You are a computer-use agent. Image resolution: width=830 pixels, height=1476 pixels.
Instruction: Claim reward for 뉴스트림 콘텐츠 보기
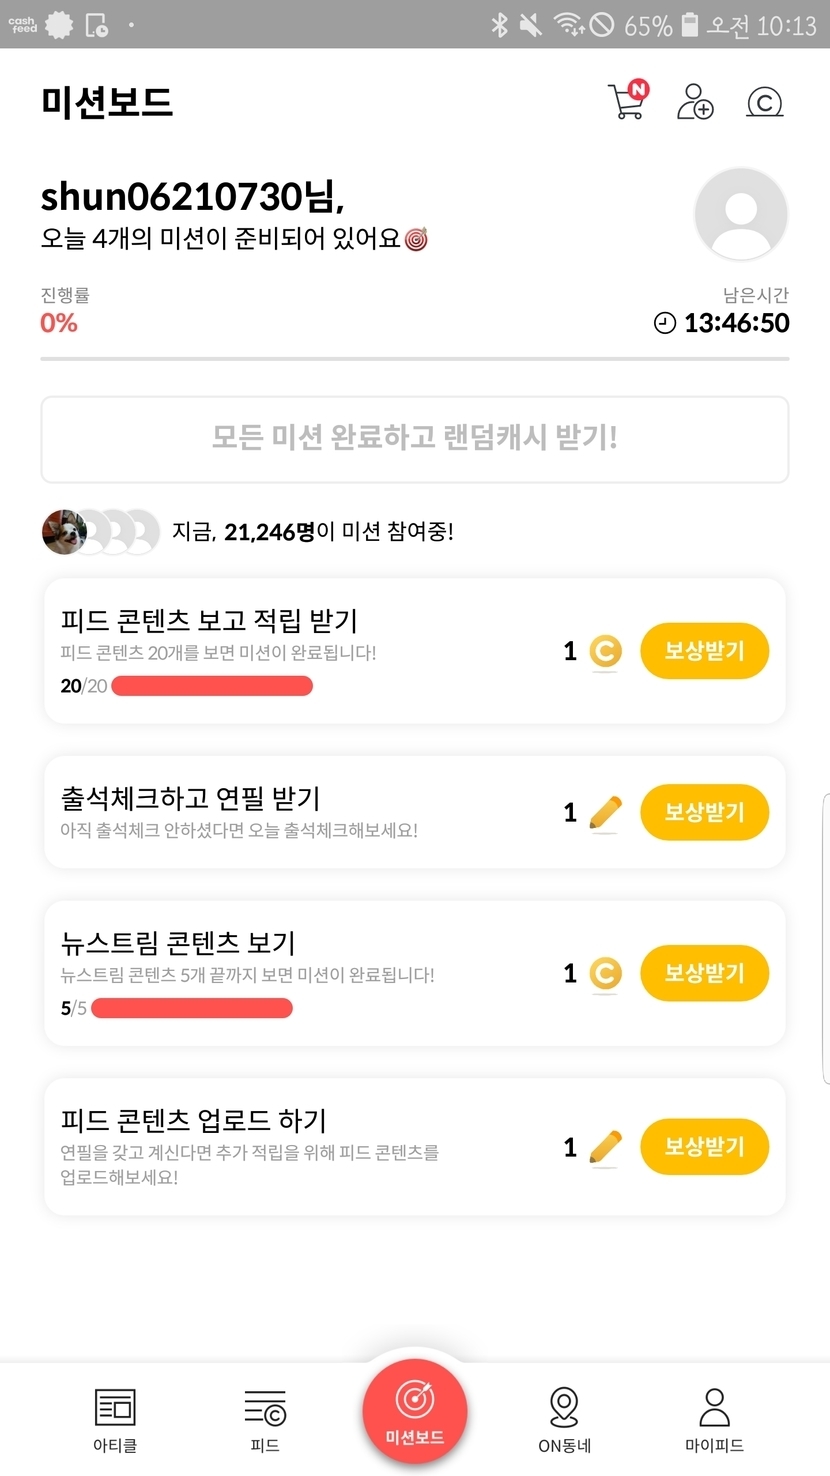[704, 973]
